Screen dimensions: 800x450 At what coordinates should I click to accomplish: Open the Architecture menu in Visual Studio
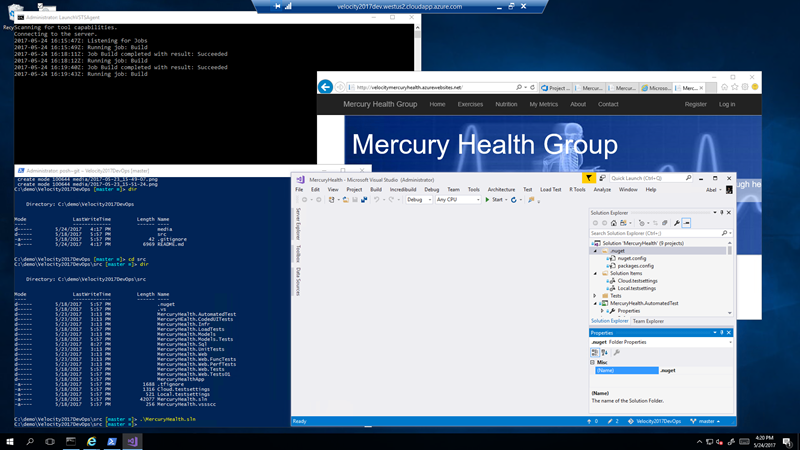501,190
